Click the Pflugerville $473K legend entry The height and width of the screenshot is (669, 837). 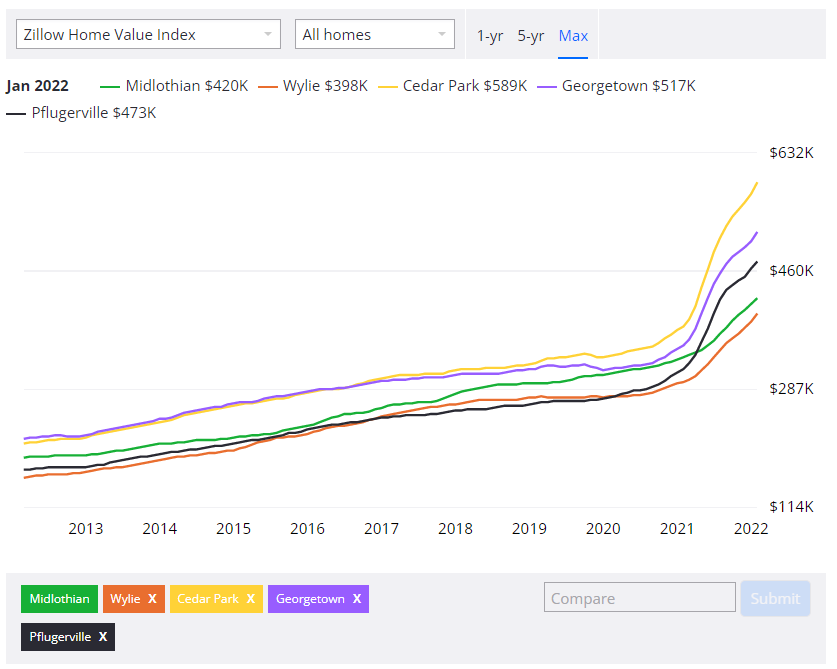(x=81, y=113)
